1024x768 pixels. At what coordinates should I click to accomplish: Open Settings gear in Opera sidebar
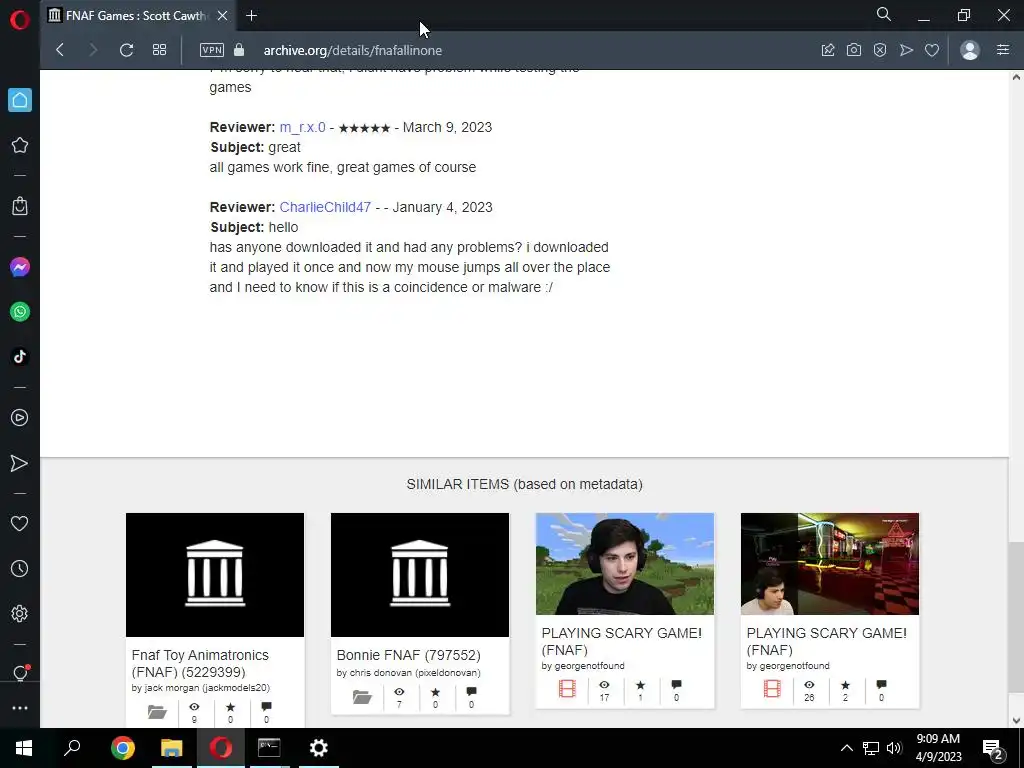pos(20,613)
